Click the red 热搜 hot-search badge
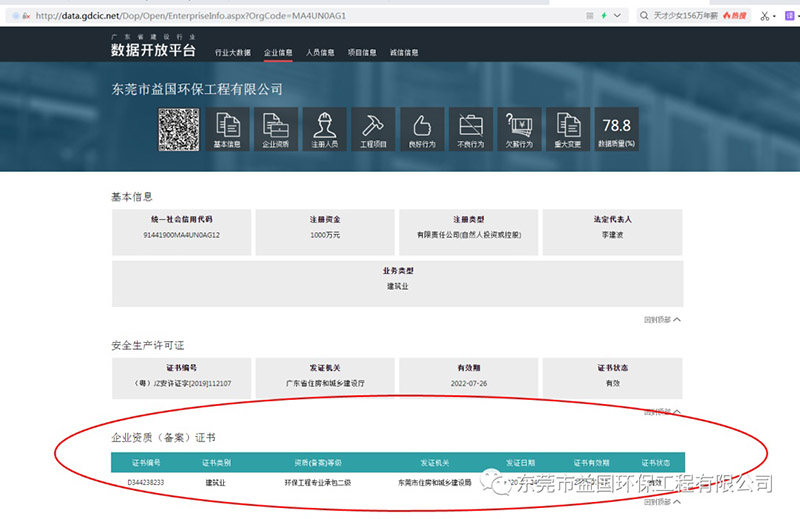800x519 pixels. (735, 16)
